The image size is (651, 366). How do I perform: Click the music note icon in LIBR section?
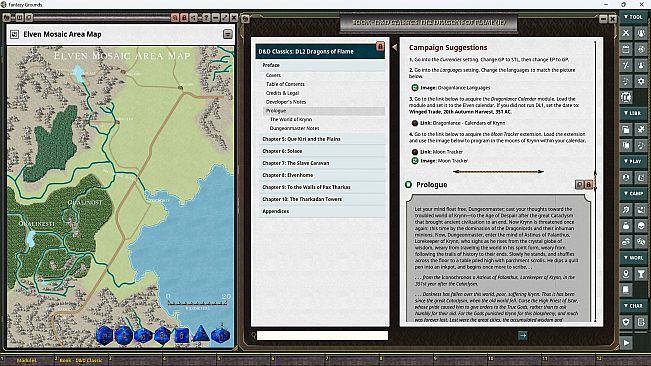[x=641, y=145]
